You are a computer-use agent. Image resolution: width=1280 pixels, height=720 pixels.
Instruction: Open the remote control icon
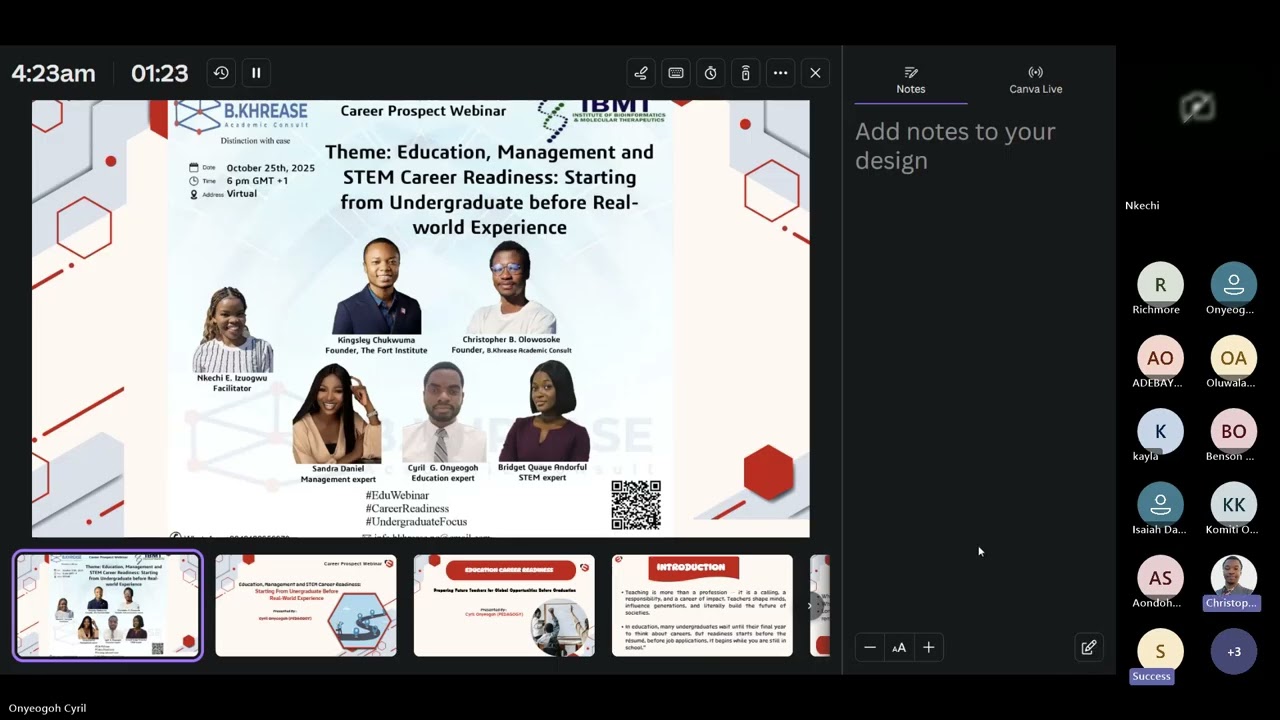pyautogui.click(x=745, y=73)
